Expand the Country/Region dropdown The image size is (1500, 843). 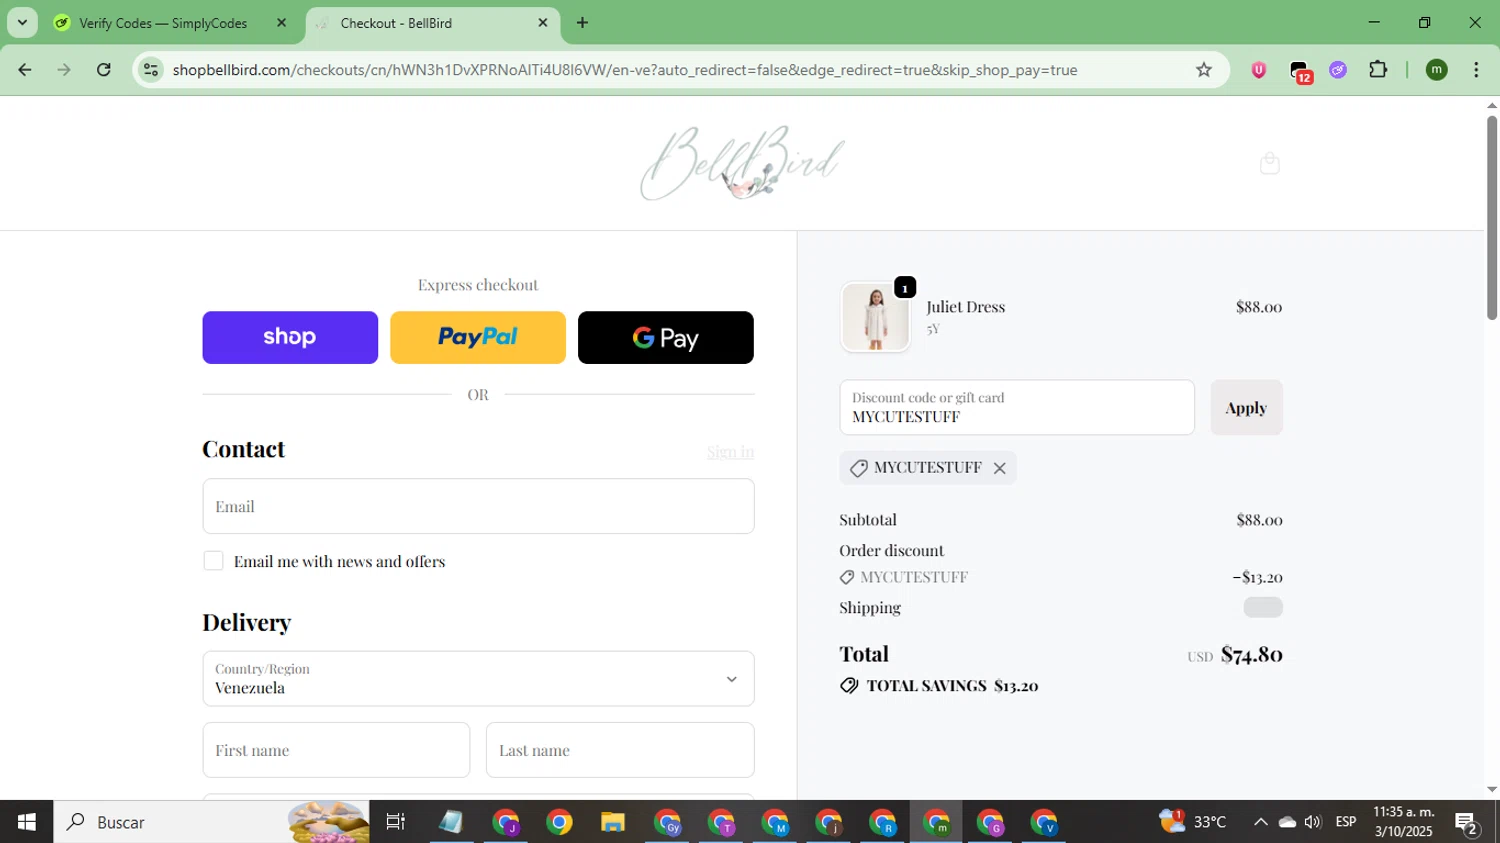point(478,679)
